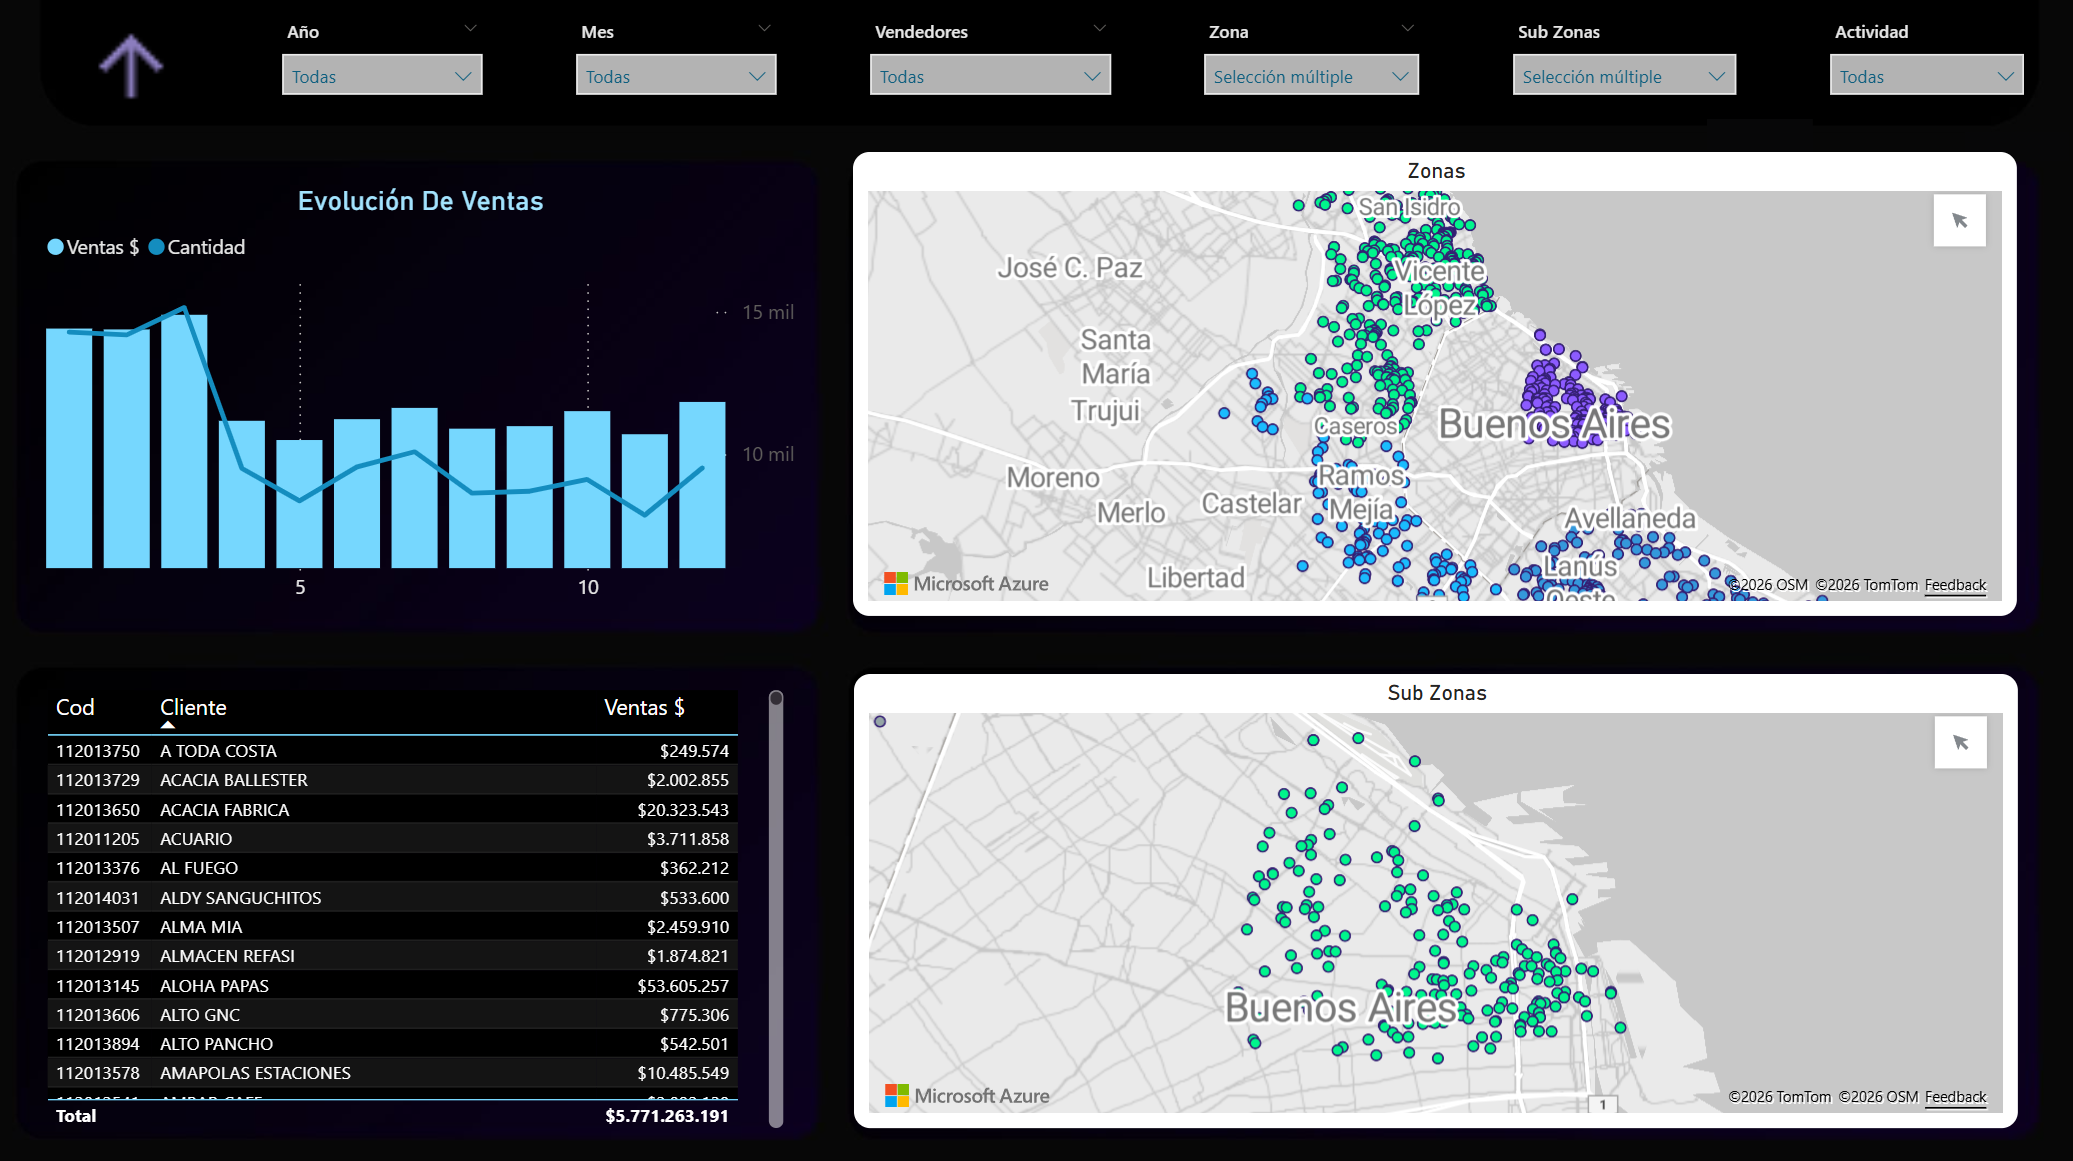Open the Sub Zonas selection dropdown
The image size is (2073, 1161).
1624,76
